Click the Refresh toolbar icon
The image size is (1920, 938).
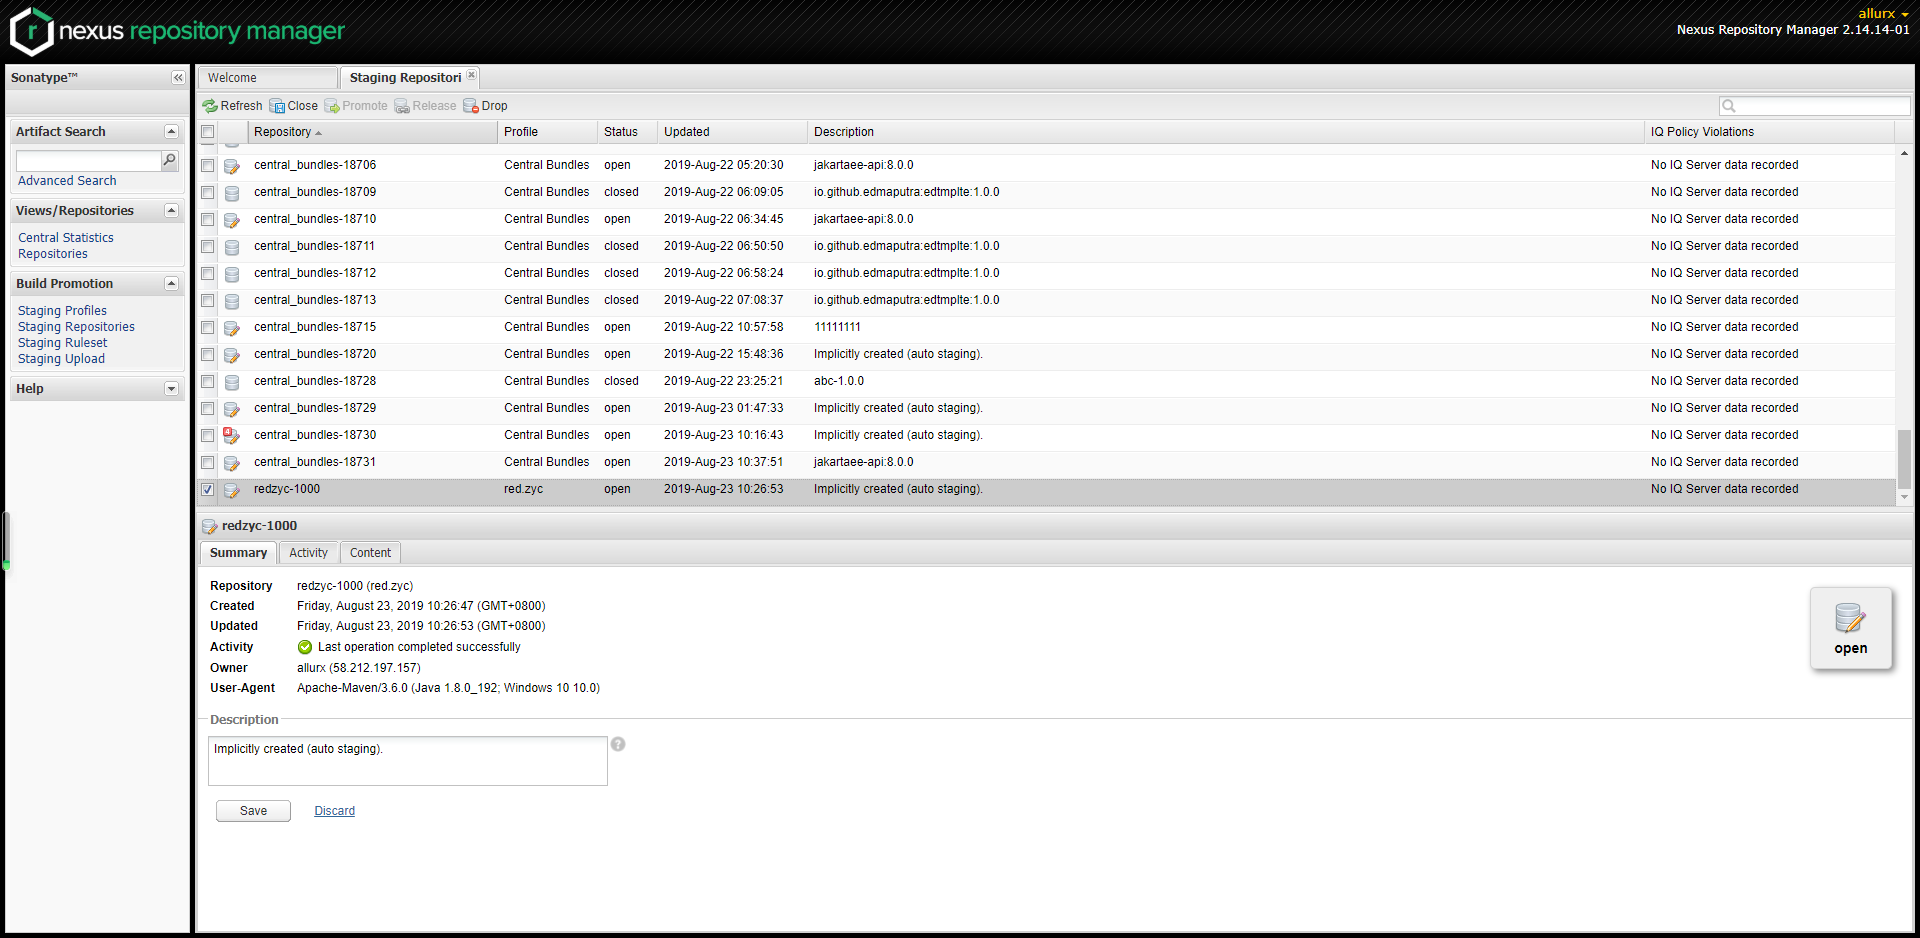coord(210,106)
